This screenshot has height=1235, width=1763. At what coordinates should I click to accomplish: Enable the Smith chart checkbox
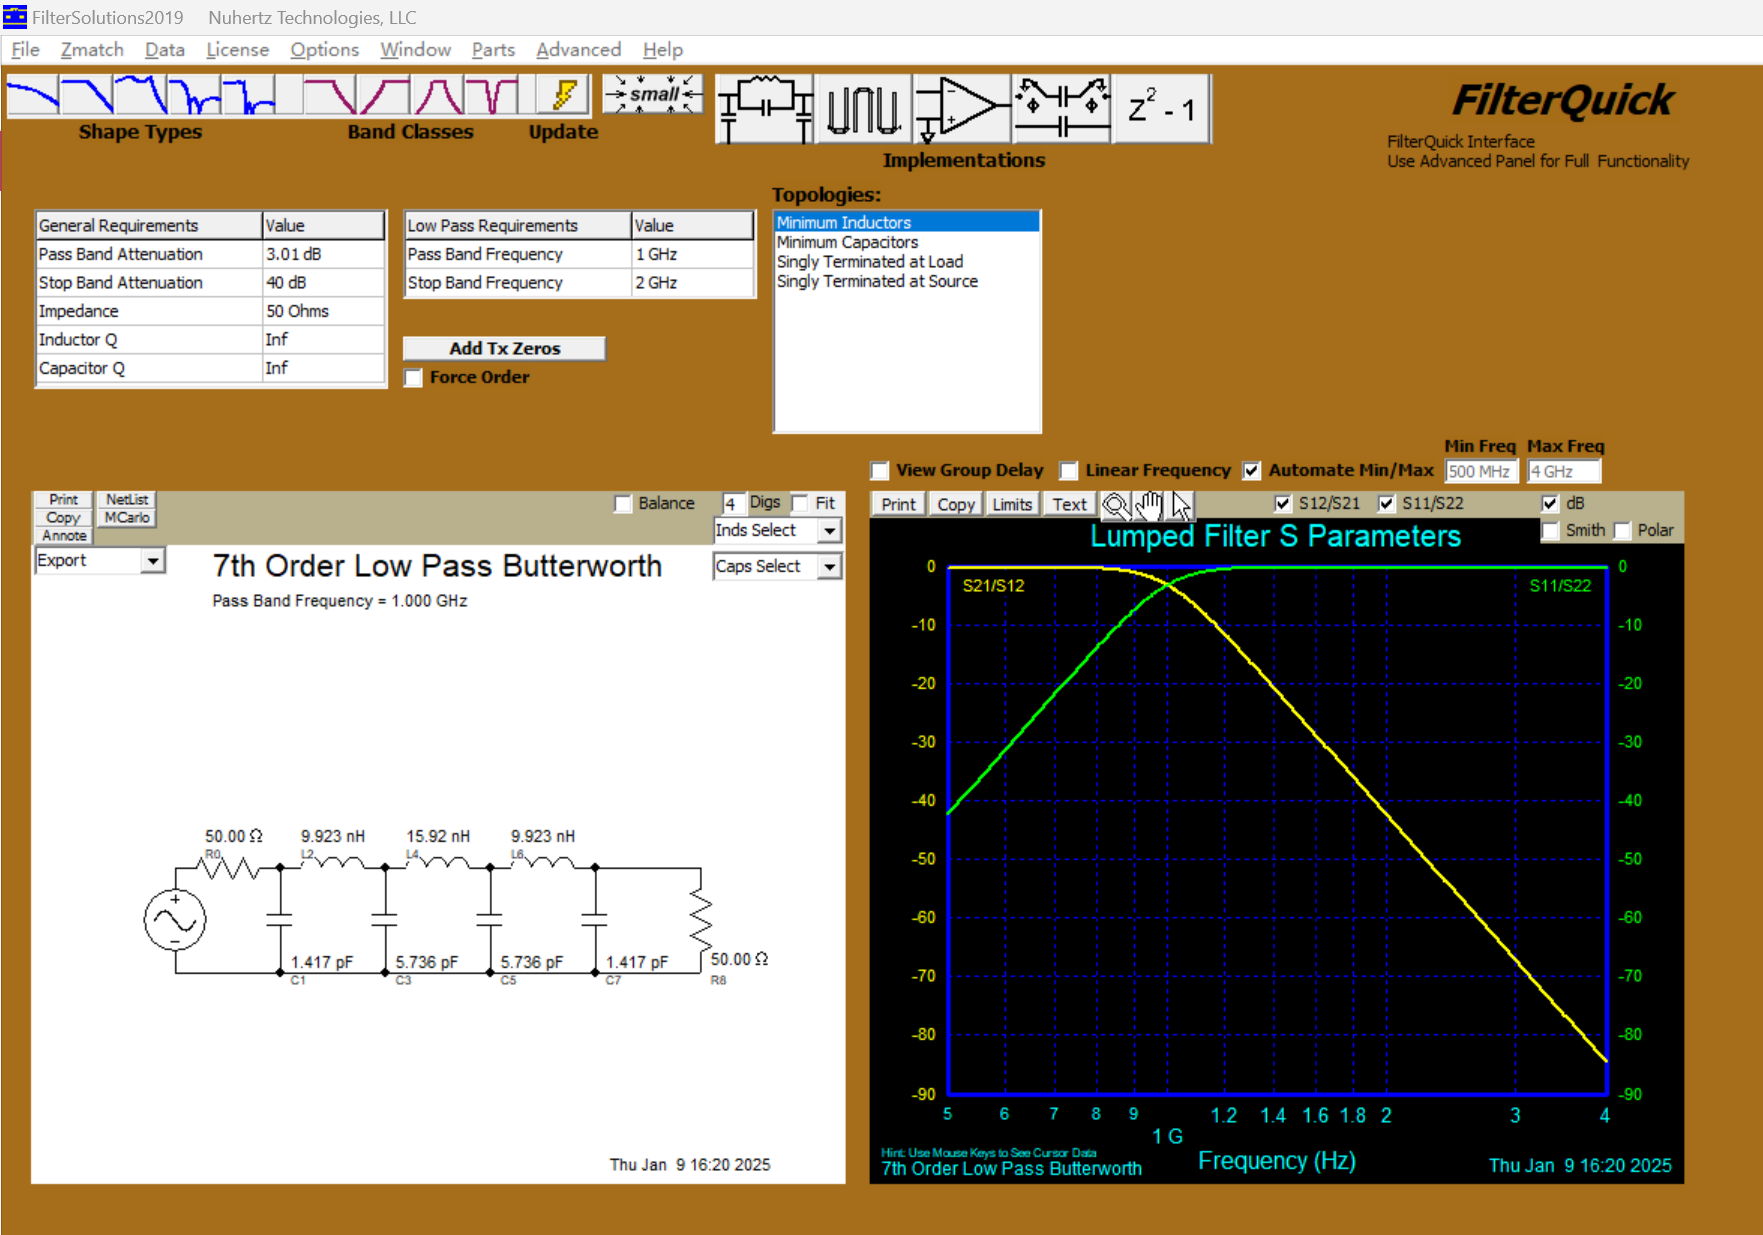coord(1550,531)
